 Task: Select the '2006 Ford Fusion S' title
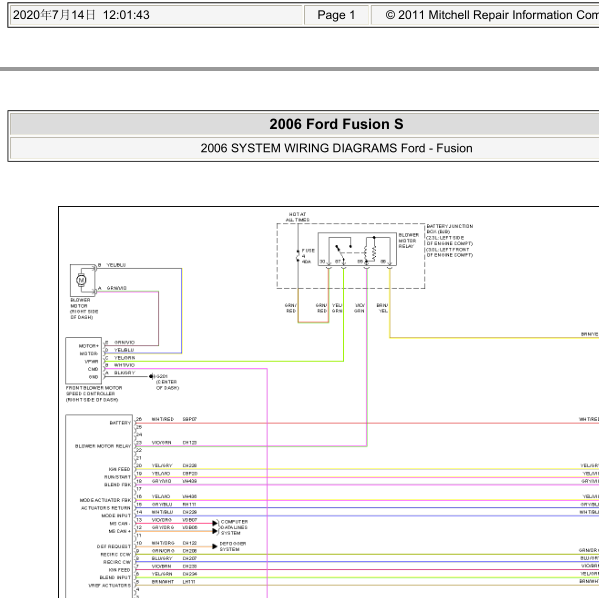336,124
